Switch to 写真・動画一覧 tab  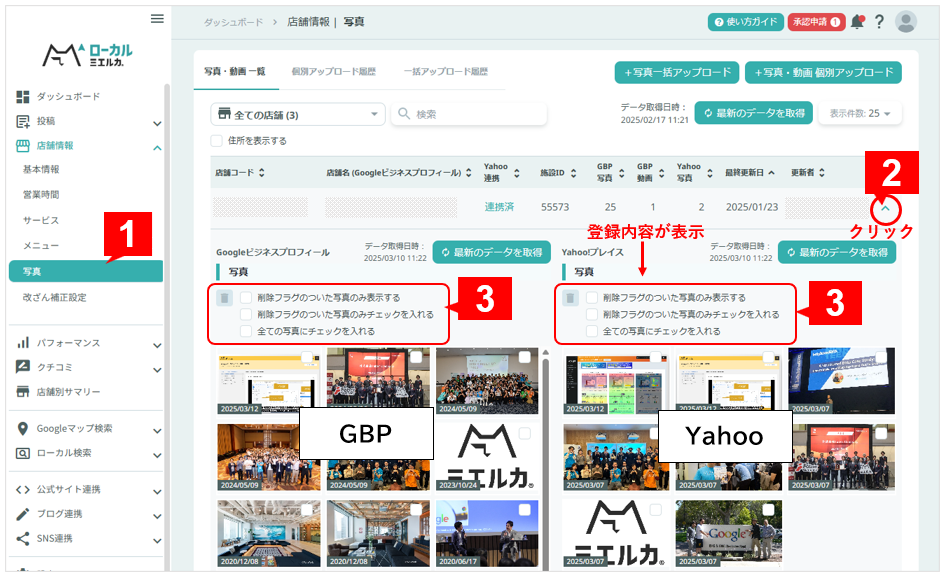tap(235, 71)
